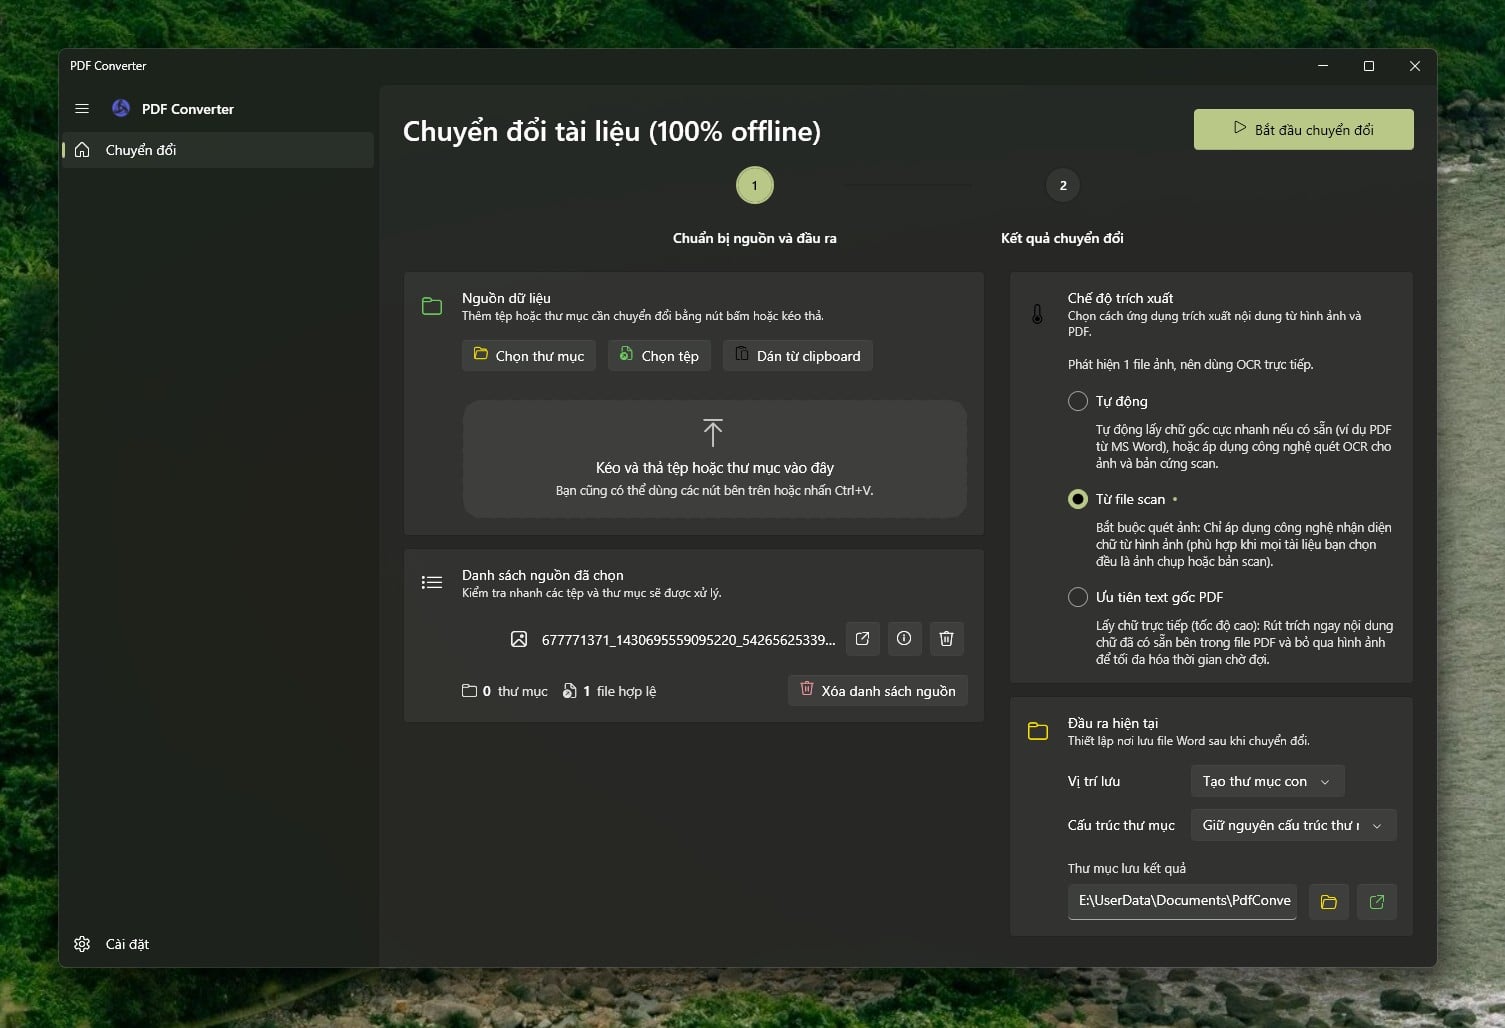
Task: Click Dán từ clipboard button
Action: coord(798,356)
